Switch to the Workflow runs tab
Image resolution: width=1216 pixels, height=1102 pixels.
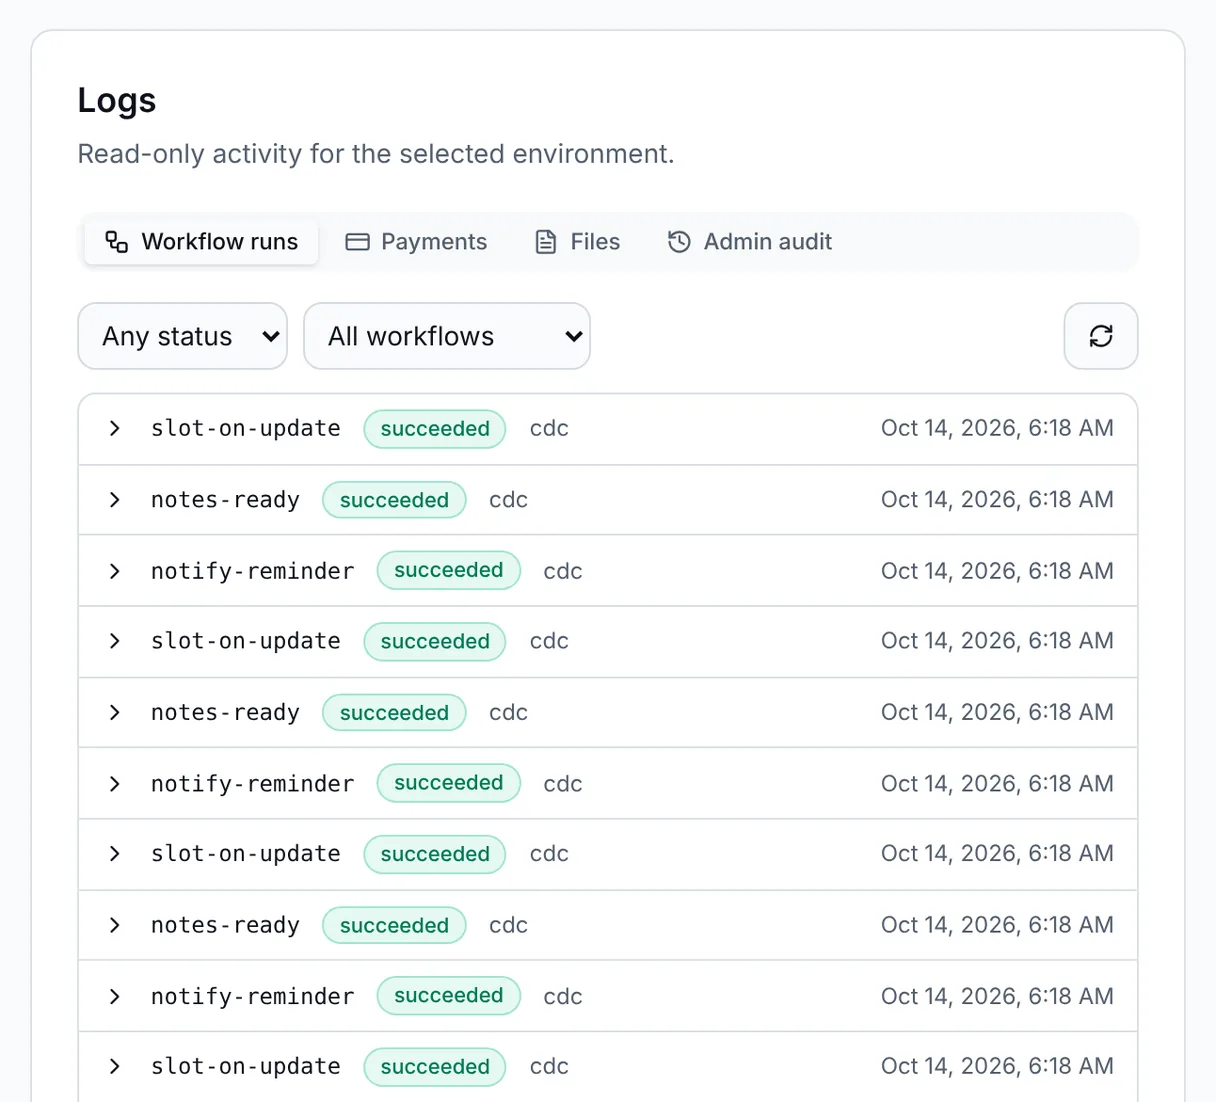[x=201, y=242]
